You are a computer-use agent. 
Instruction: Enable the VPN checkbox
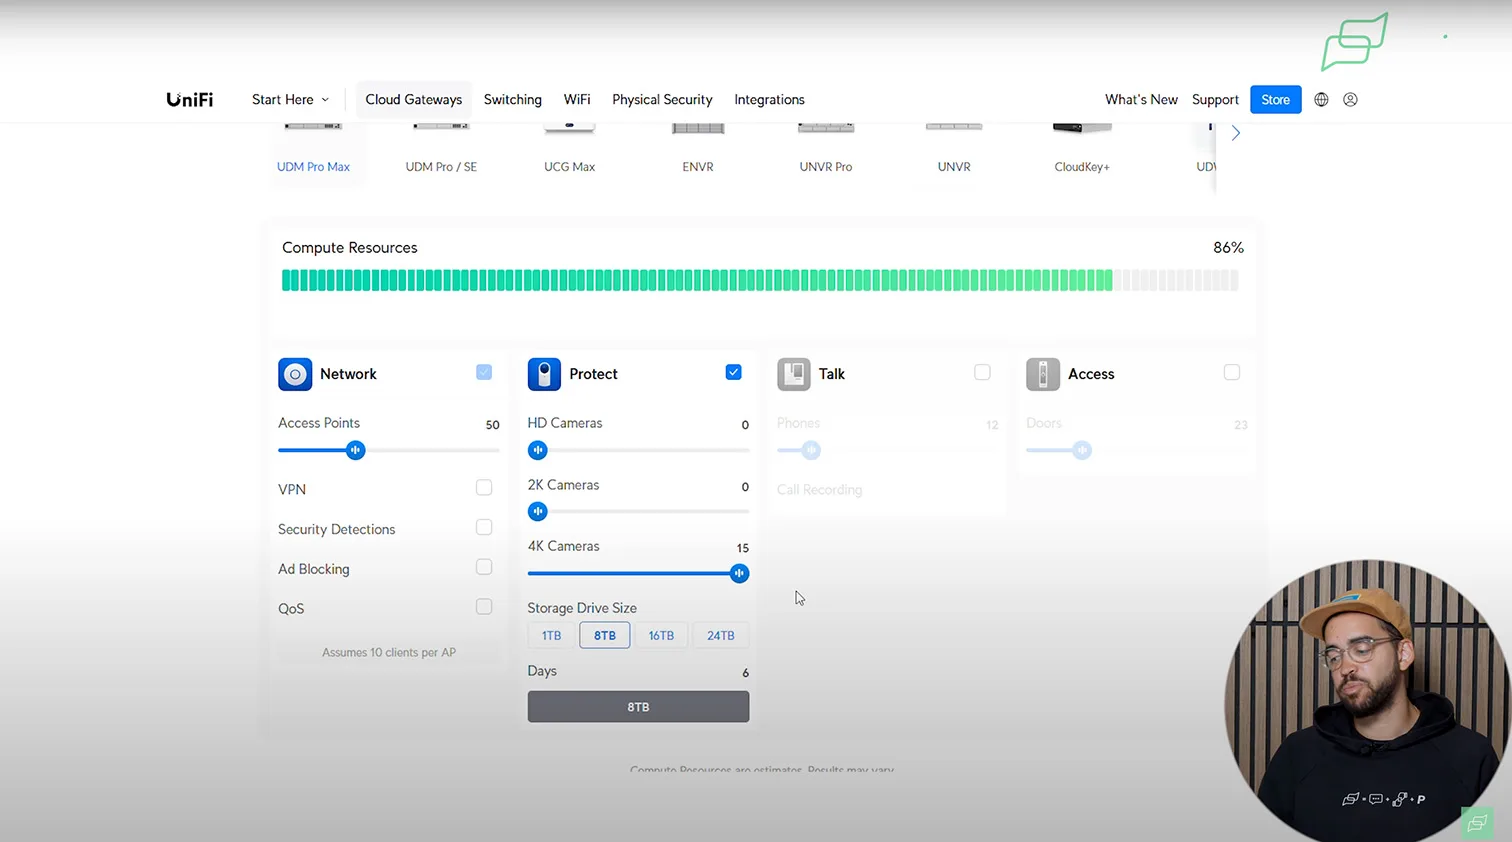pos(484,488)
